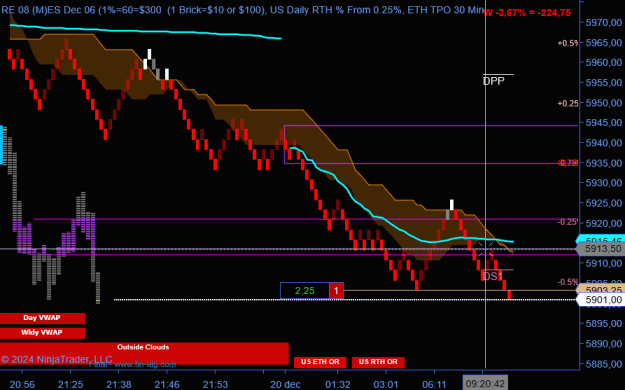Image resolution: width=625 pixels, height=390 pixels.
Task: Click the gray 5913,50 price marker
Action: point(600,249)
